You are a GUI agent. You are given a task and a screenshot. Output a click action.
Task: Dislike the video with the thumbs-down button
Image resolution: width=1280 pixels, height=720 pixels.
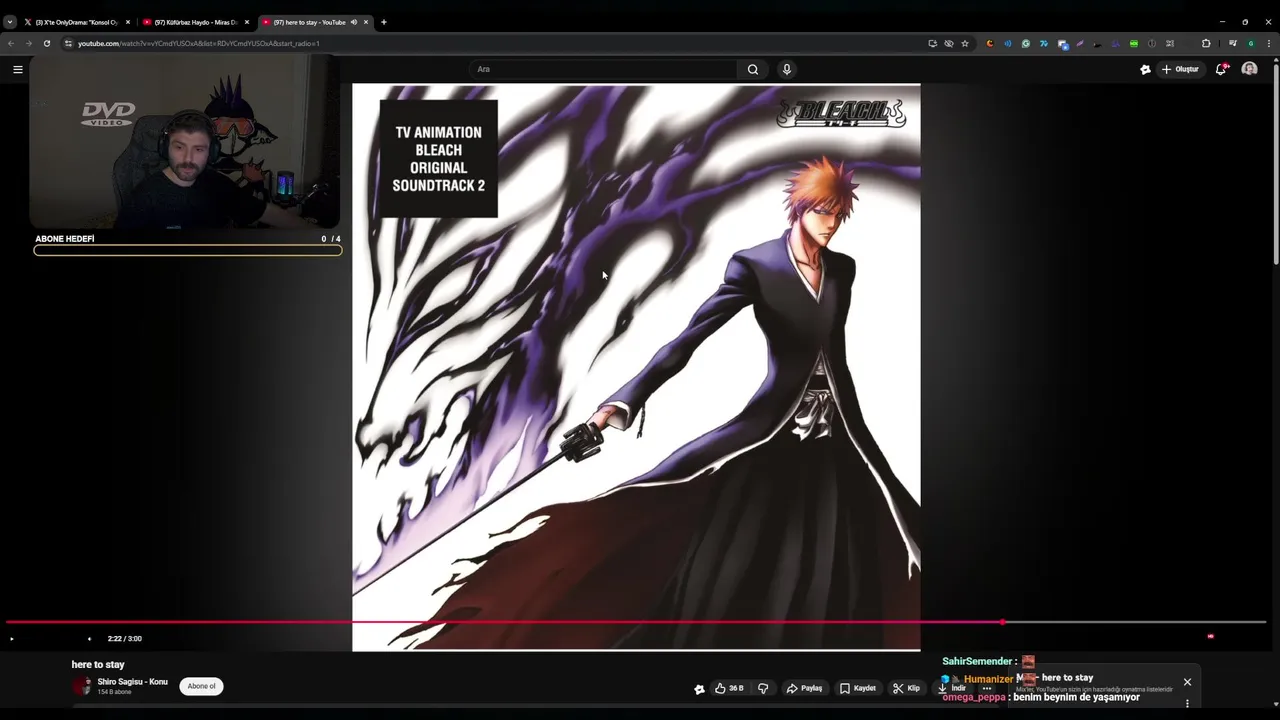click(x=763, y=688)
